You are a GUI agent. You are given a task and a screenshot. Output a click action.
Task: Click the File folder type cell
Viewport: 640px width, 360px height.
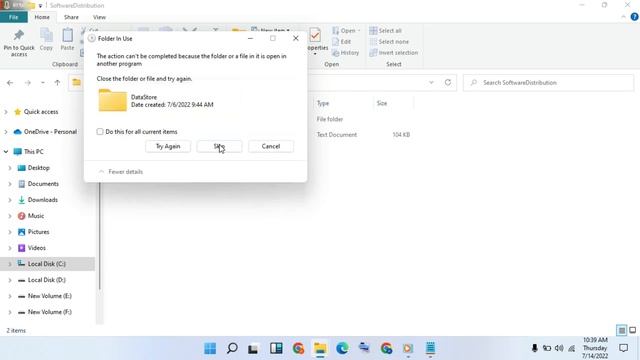(x=330, y=119)
